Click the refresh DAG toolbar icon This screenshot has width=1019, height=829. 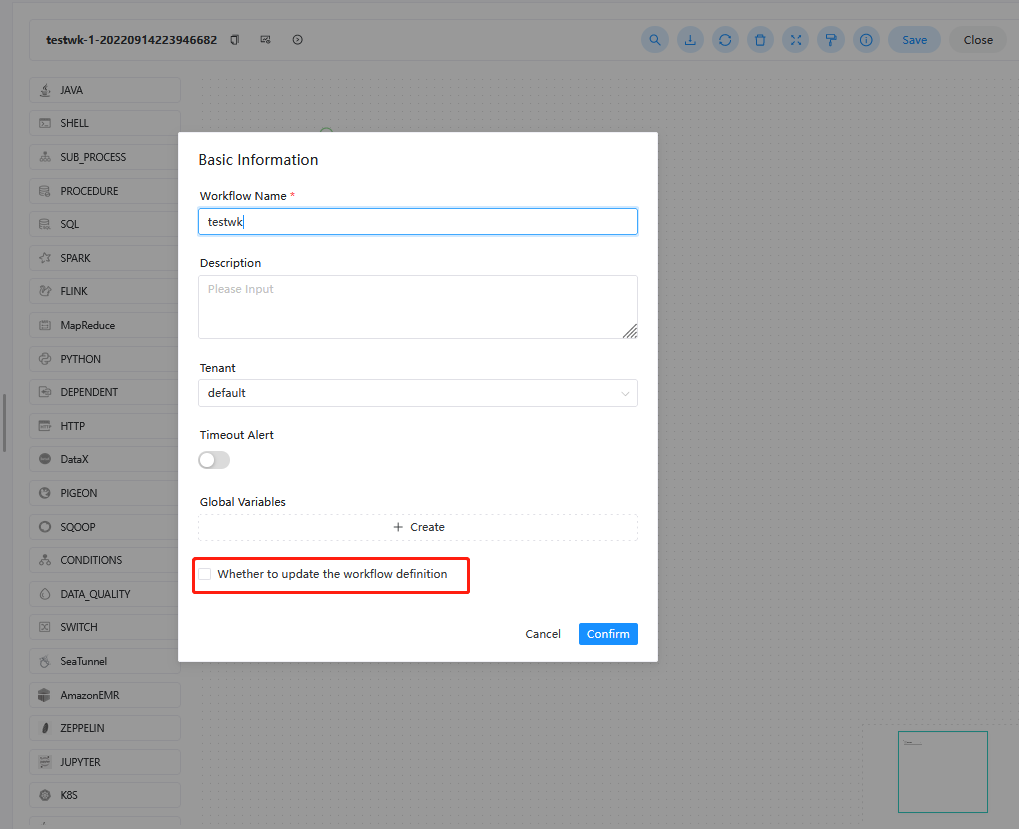(725, 40)
